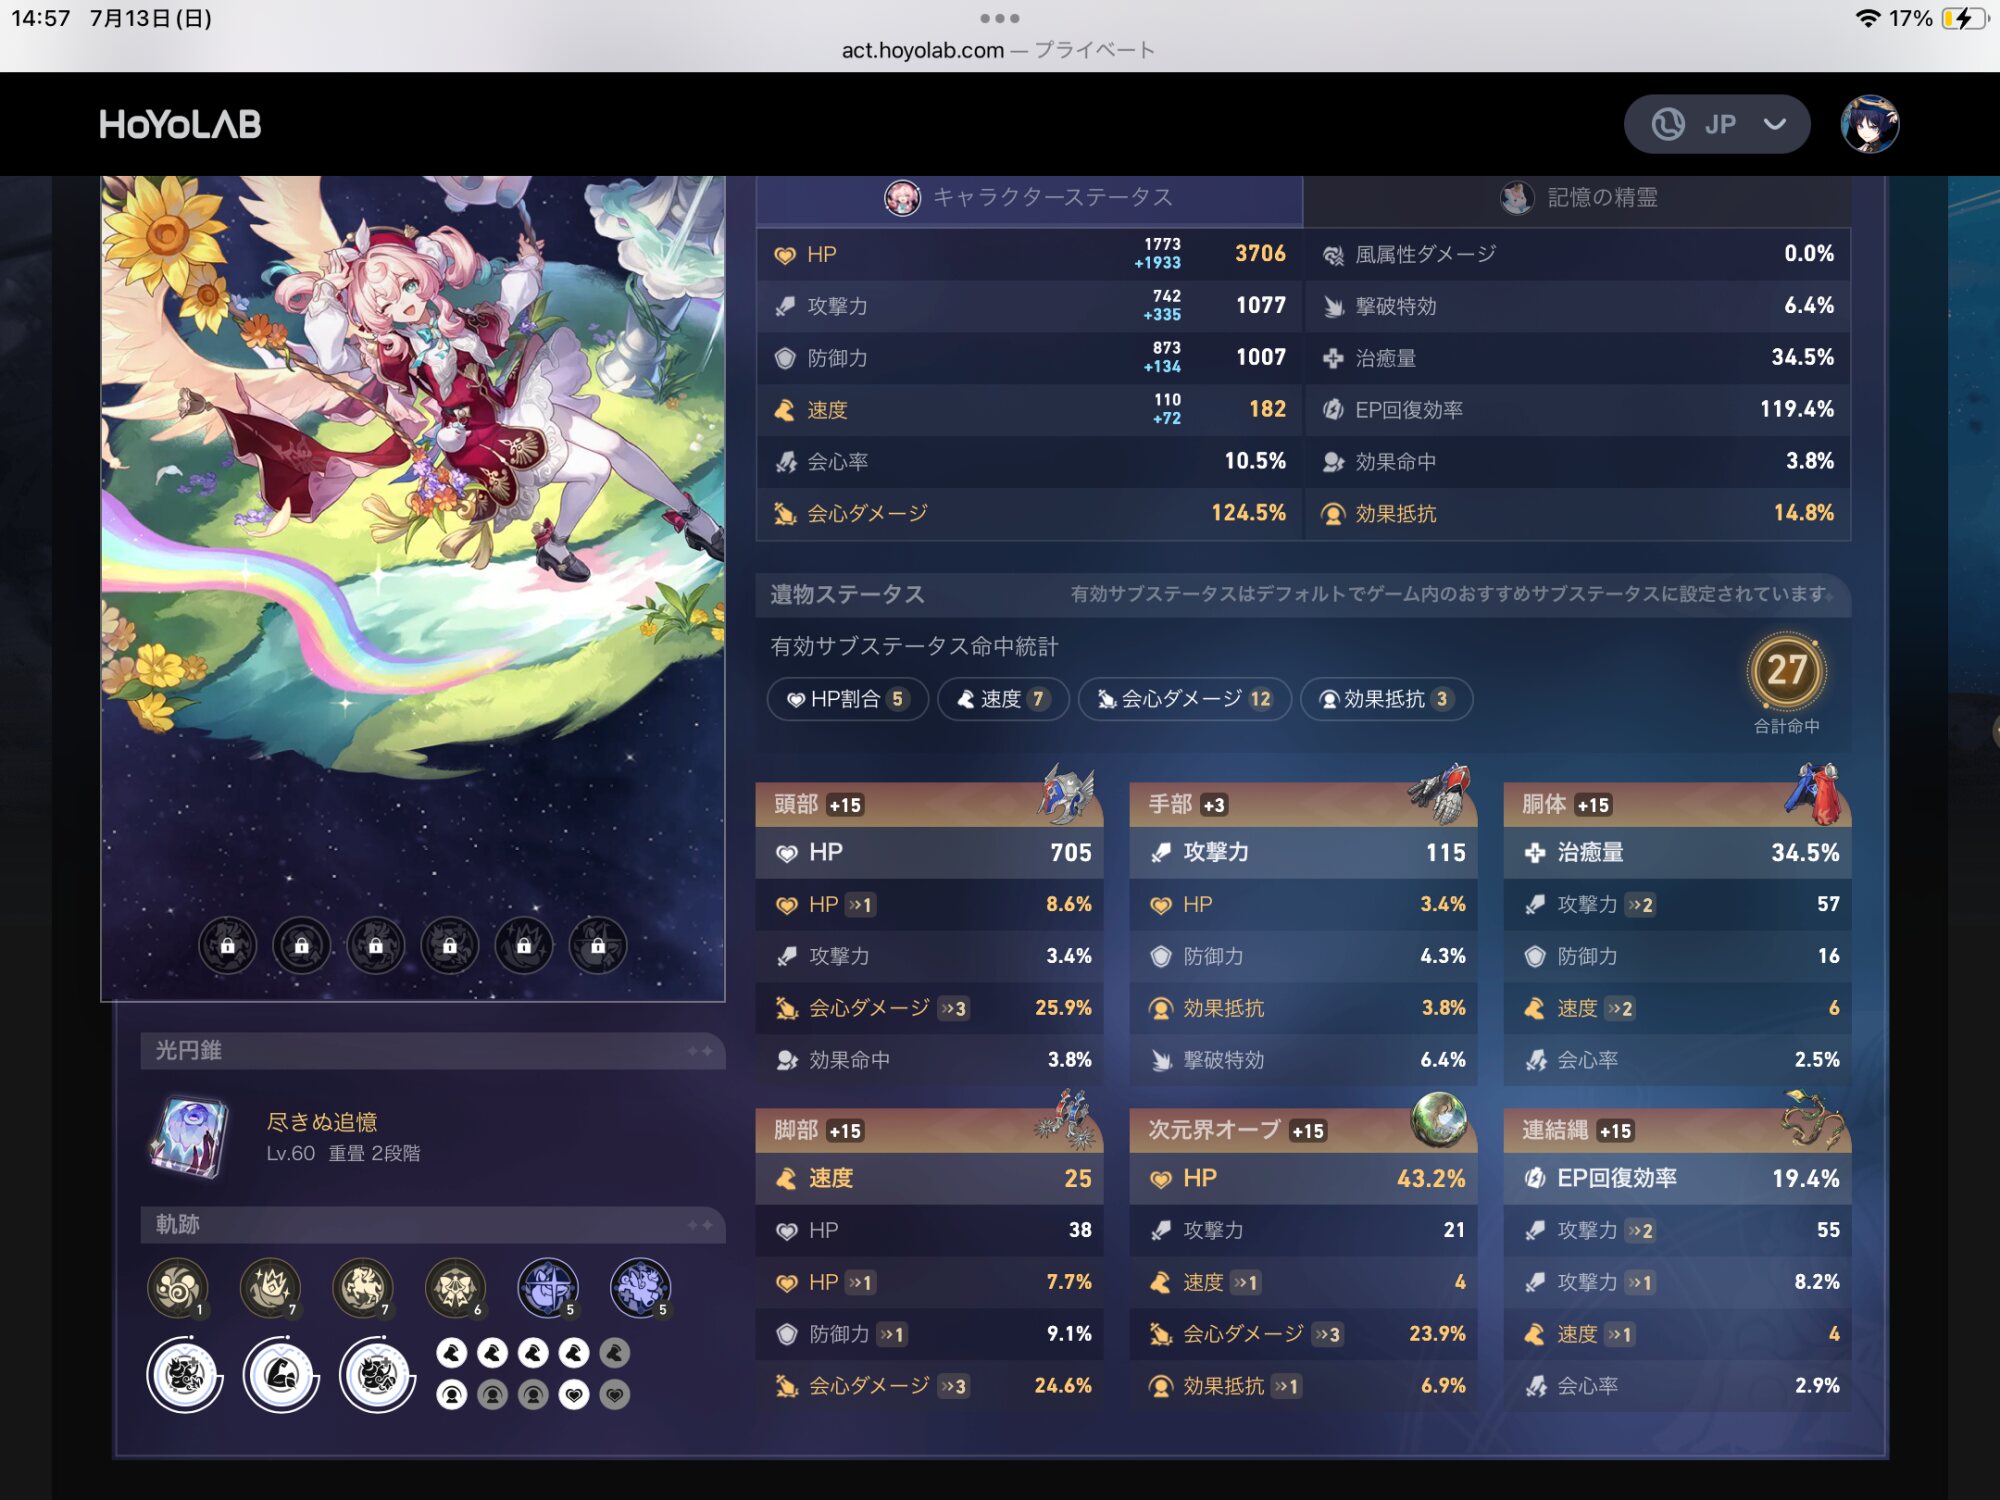The height and width of the screenshot is (1500, 2000).
Task: Tap the second trace skill icon
Action: pyautogui.click(x=270, y=1288)
